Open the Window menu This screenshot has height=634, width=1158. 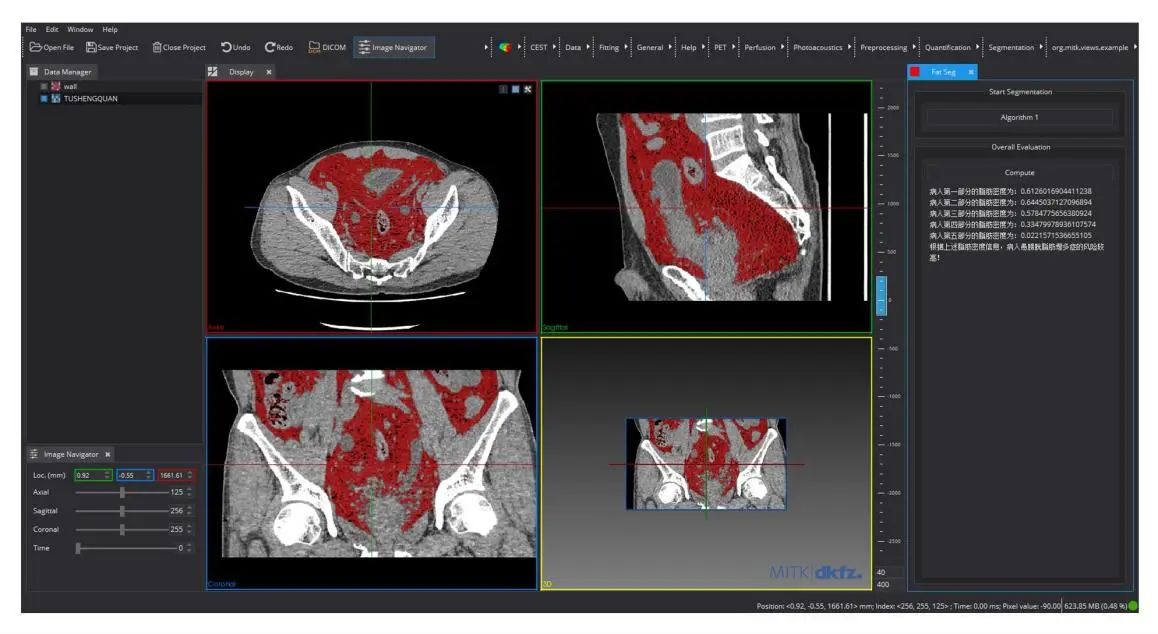click(x=80, y=29)
